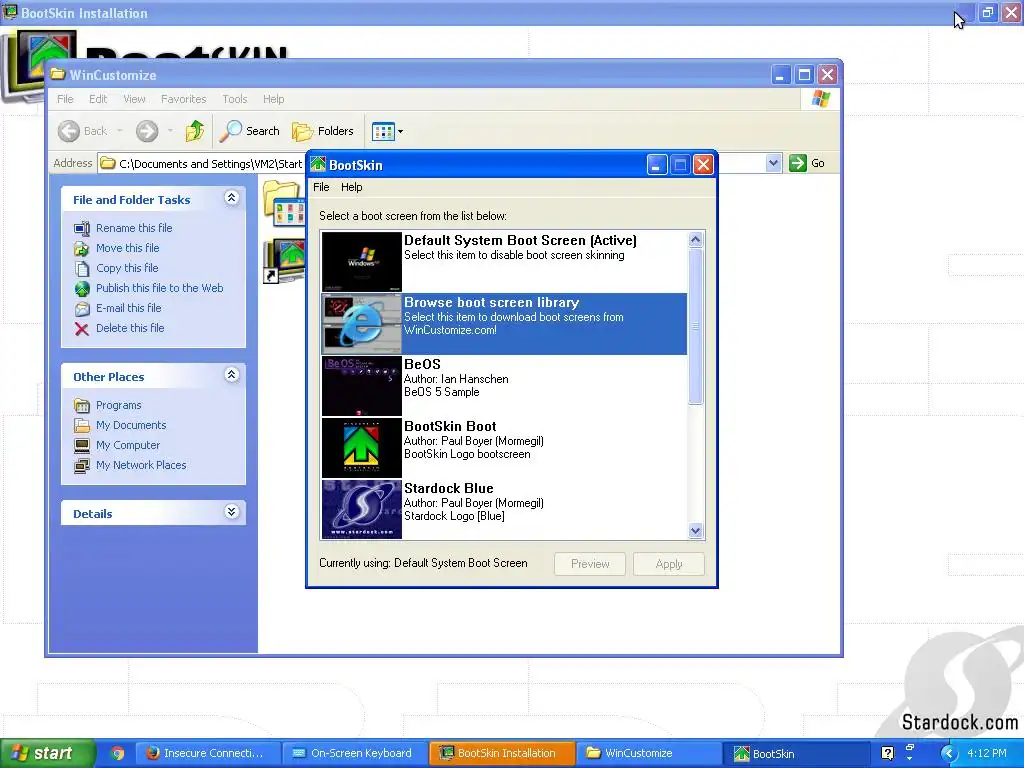The width and height of the screenshot is (1024, 768).
Task: Expand the Address bar dropdown arrow
Action: pyautogui.click(x=773, y=163)
